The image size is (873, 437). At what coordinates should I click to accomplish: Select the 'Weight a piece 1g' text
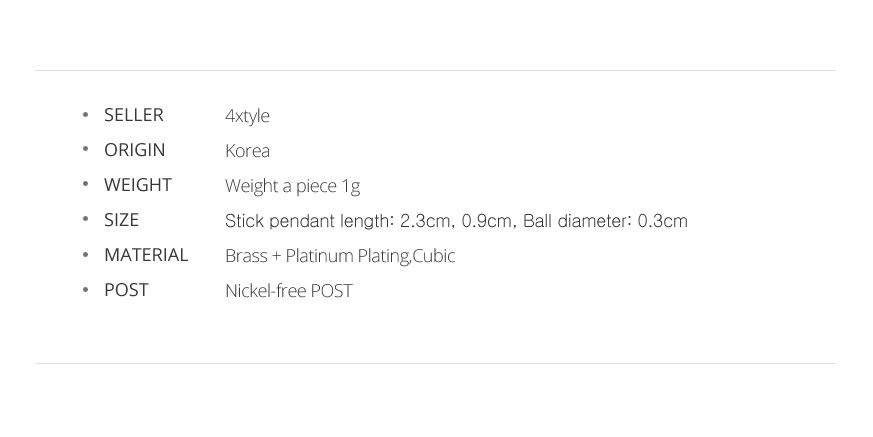pyautogui.click(x=292, y=186)
